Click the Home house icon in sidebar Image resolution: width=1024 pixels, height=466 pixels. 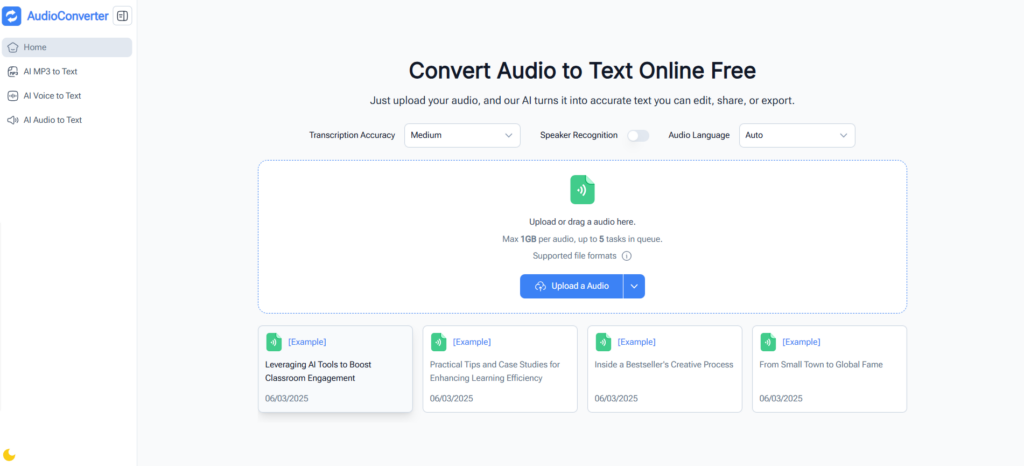tap(12, 48)
